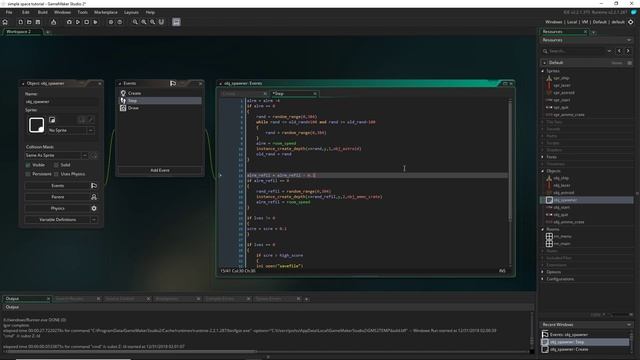Open the File menu
The height and width of the screenshot is (360, 640).
[9, 12]
